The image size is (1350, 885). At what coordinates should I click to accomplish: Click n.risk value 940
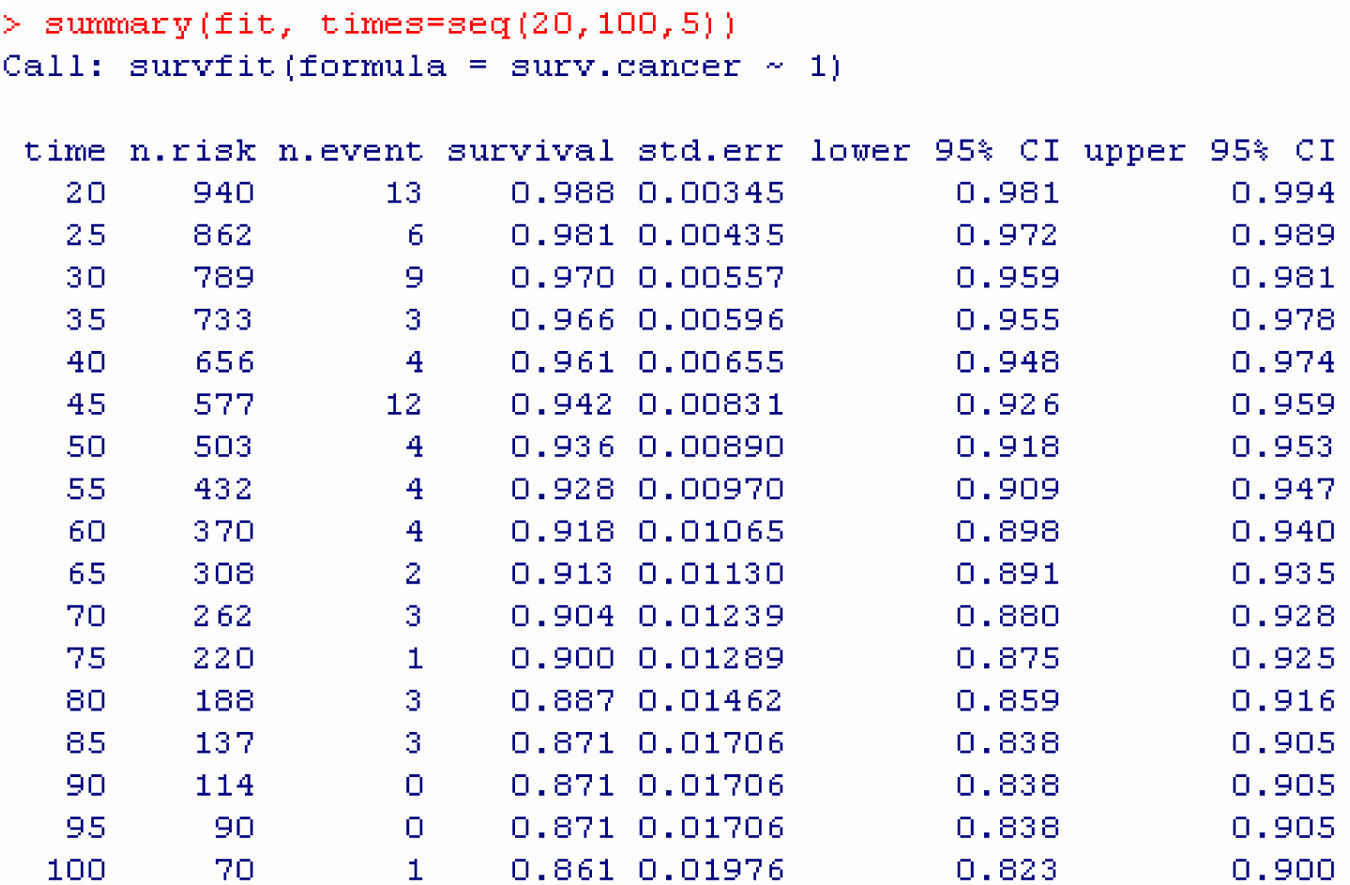[x=223, y=193]
